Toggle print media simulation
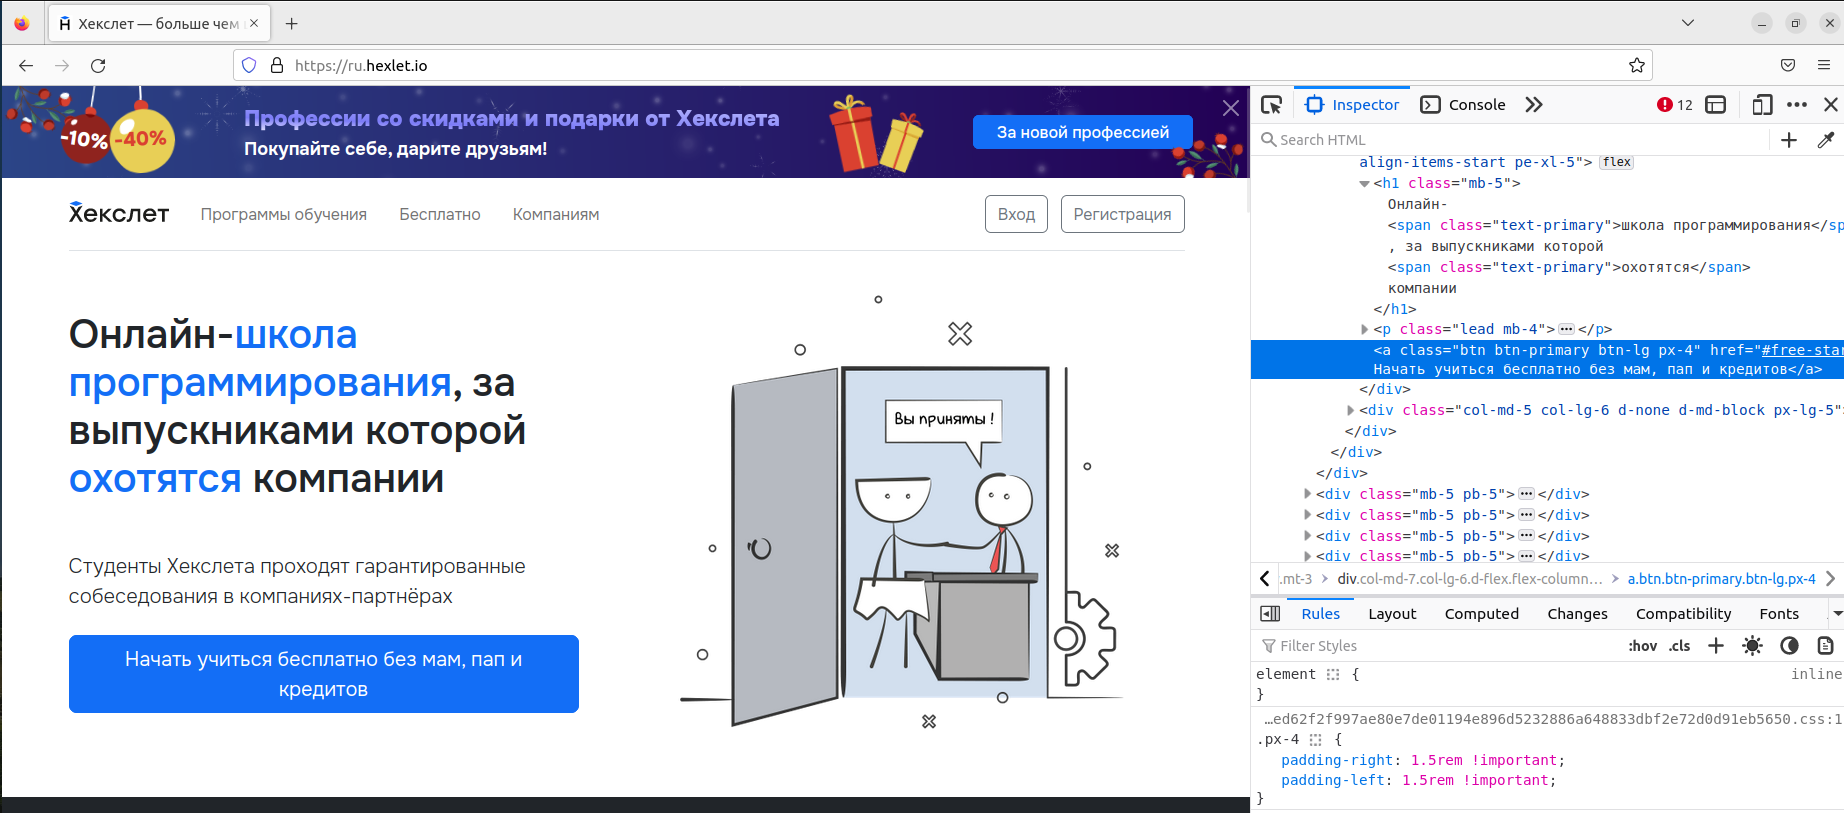1844x813 pixels. click(x=1826, y=646)
